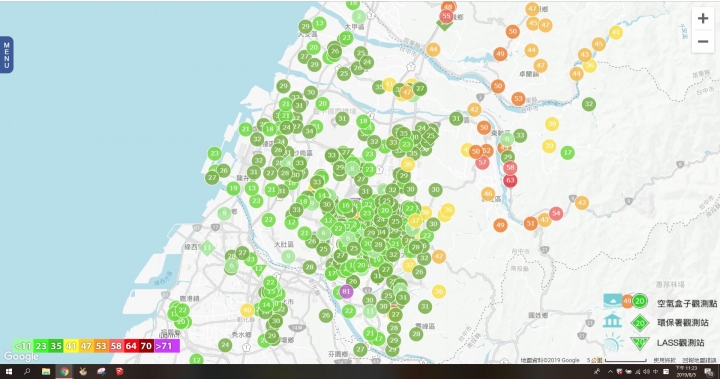Image resolution: width=720 pixels, height=379 pixels.
Task: Click the purple 81 air quality marker
Action: [x=346, y=291]
